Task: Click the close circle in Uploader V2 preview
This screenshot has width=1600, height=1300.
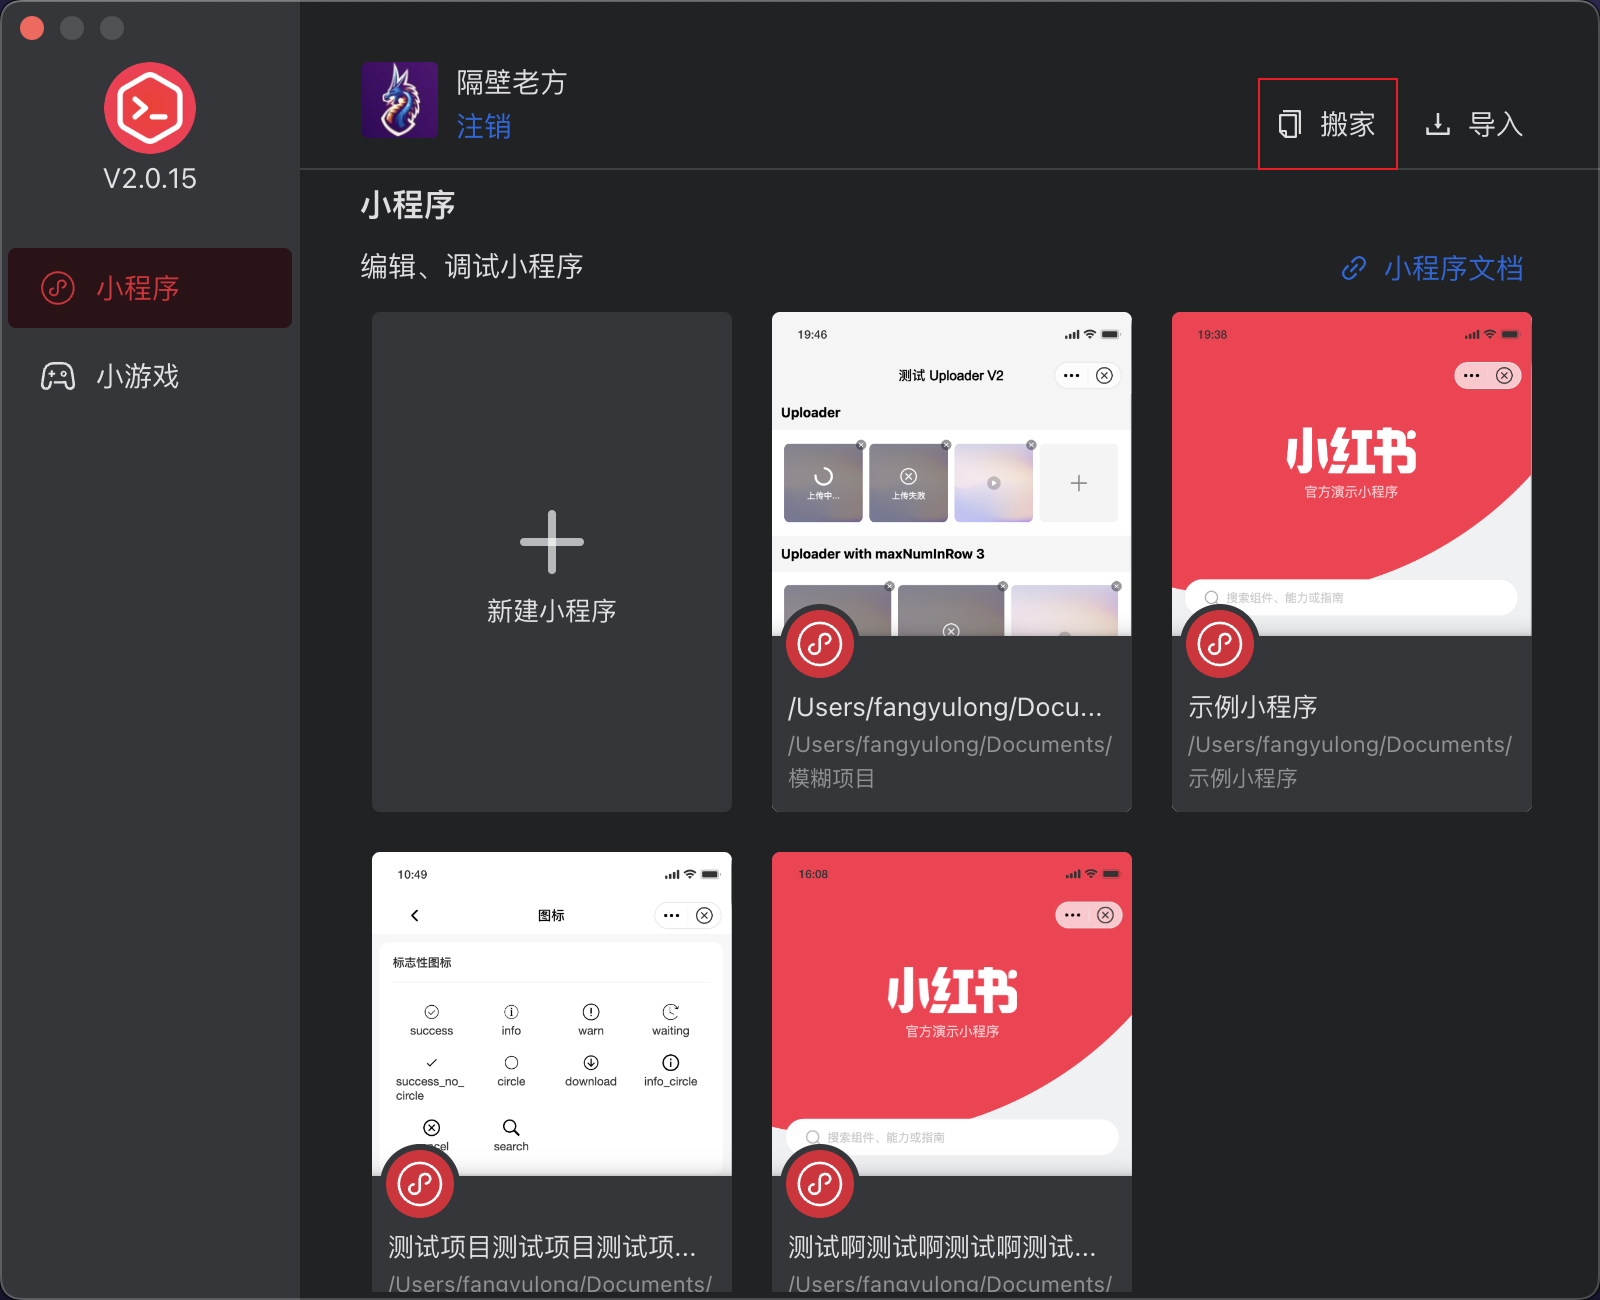Action: pyautogui.click(x=1104, y=376)
